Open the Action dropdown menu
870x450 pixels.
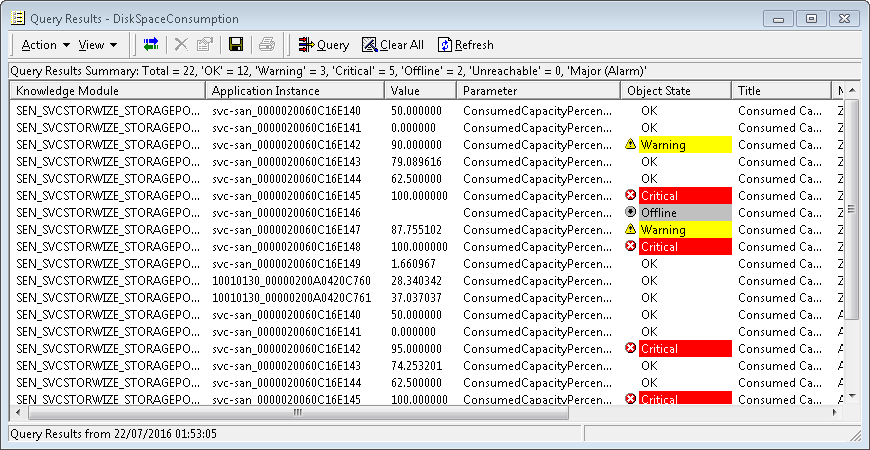coord(45,45)
